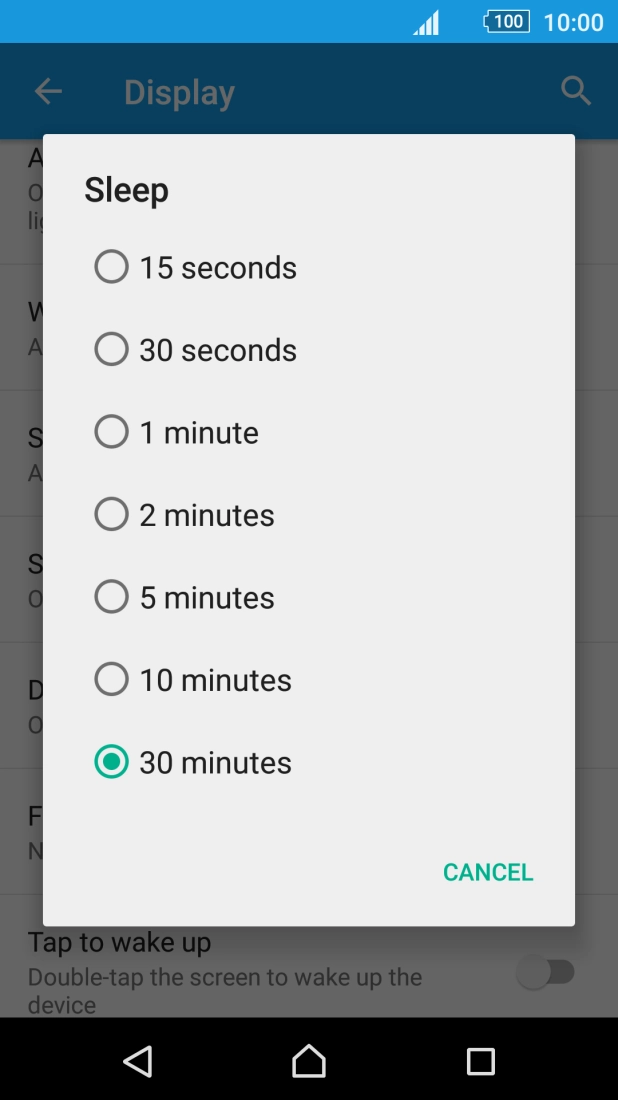Tap the Sleep dialog title
The image size is (618, 1100).
tap(127, 190)
